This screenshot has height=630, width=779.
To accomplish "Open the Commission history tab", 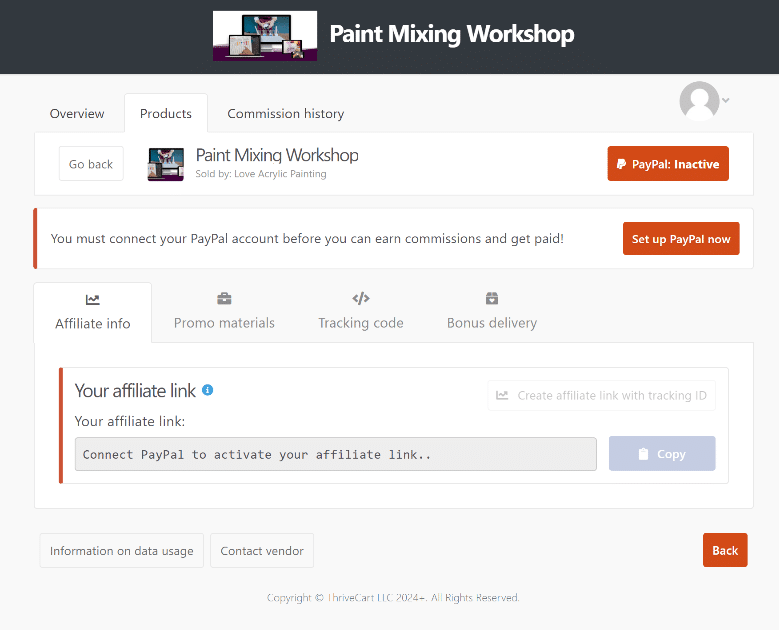I will (285, 114).
